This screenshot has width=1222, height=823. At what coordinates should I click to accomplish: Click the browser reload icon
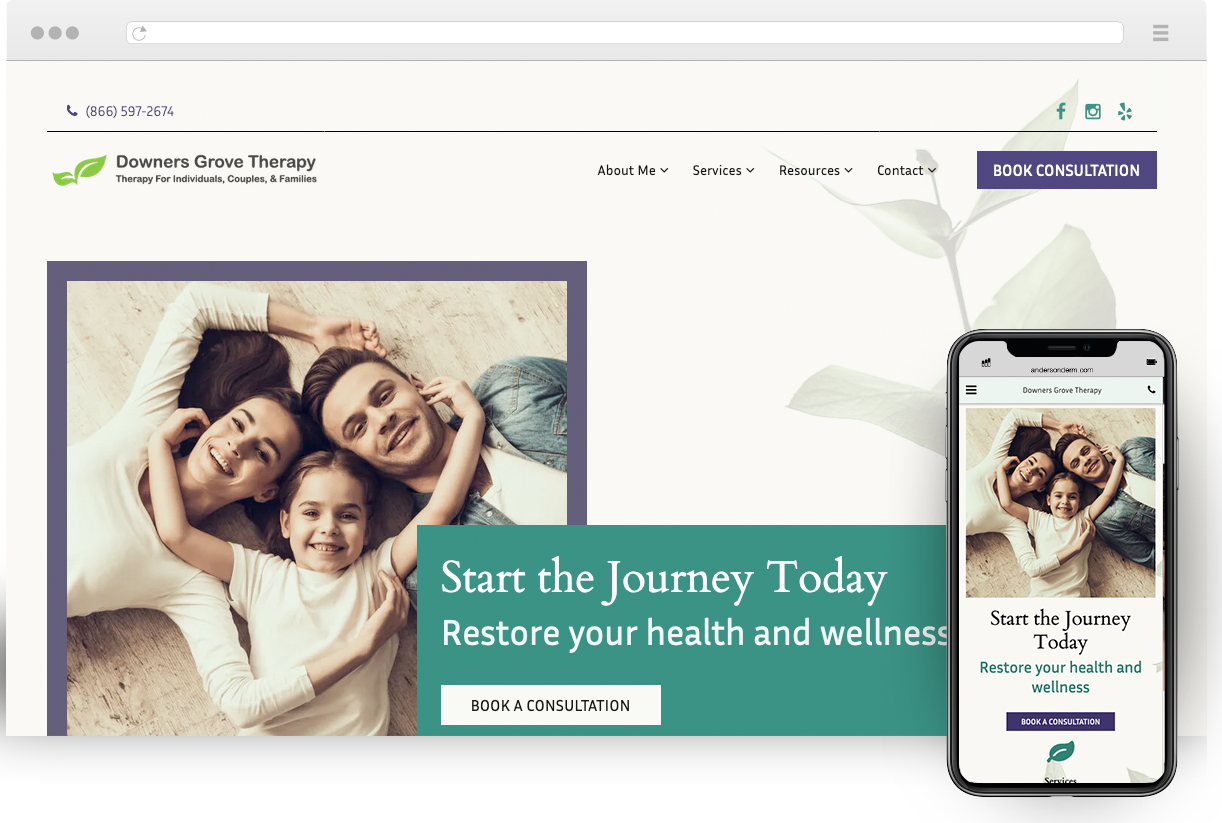click(x=140, y=33)
